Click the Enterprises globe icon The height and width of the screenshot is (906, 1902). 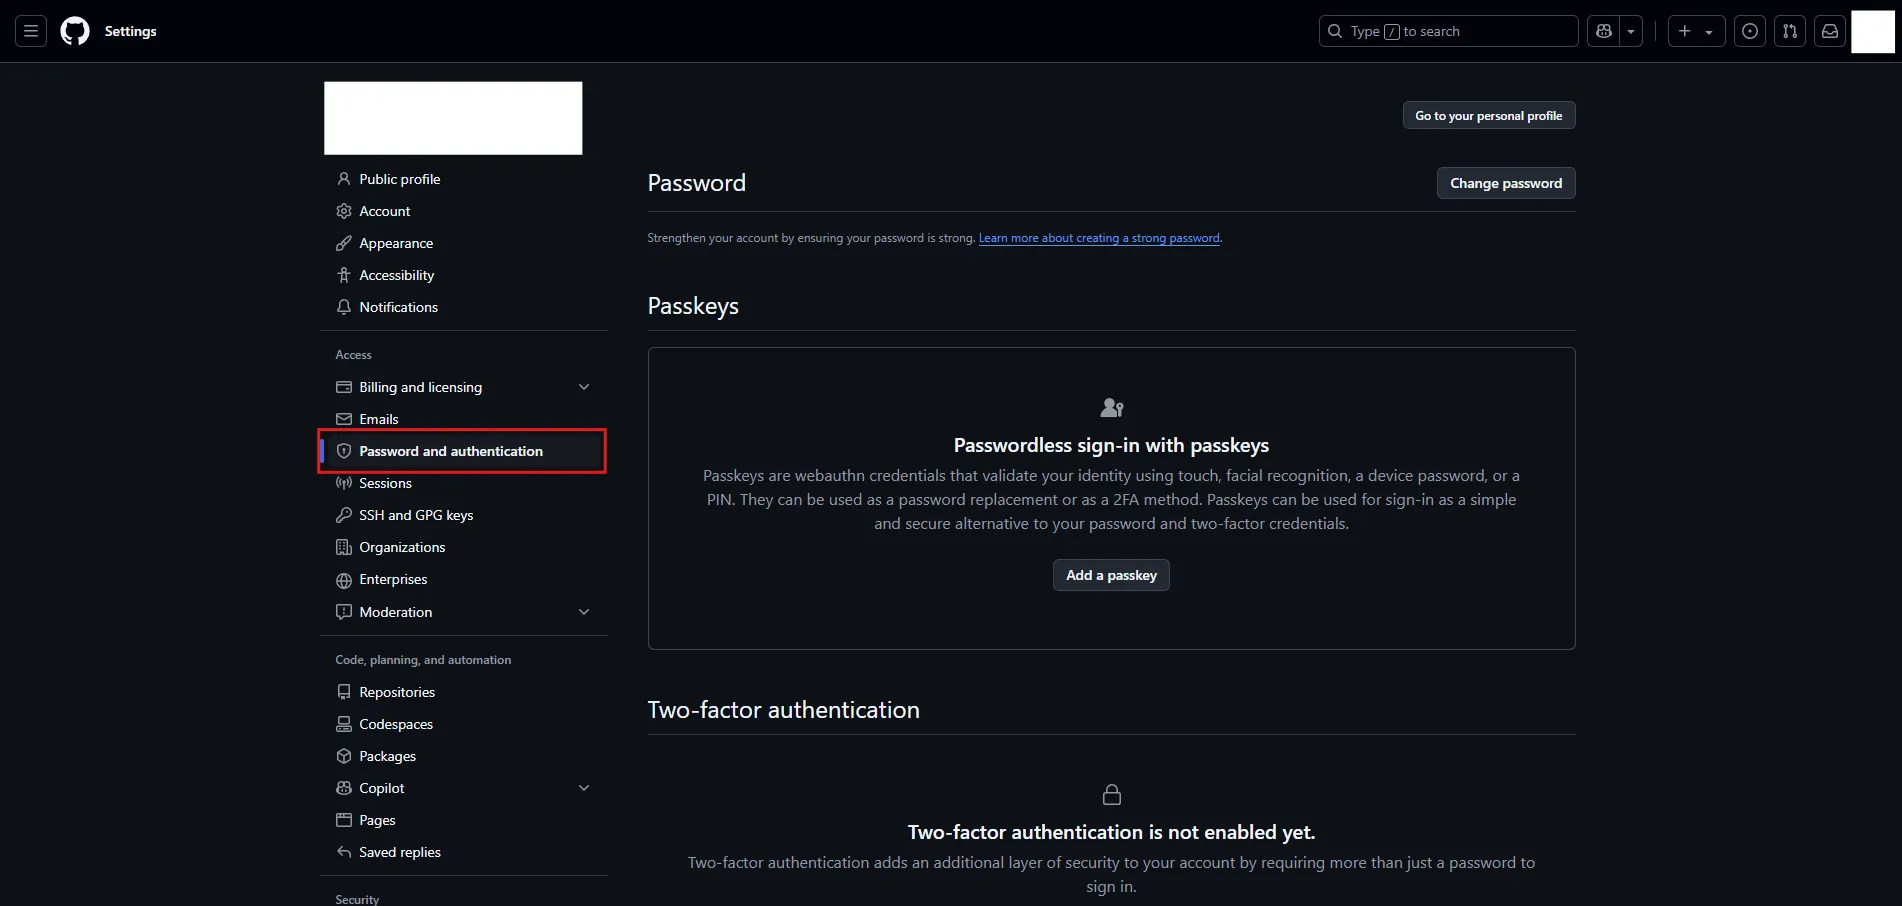click(x=344, y=580)
